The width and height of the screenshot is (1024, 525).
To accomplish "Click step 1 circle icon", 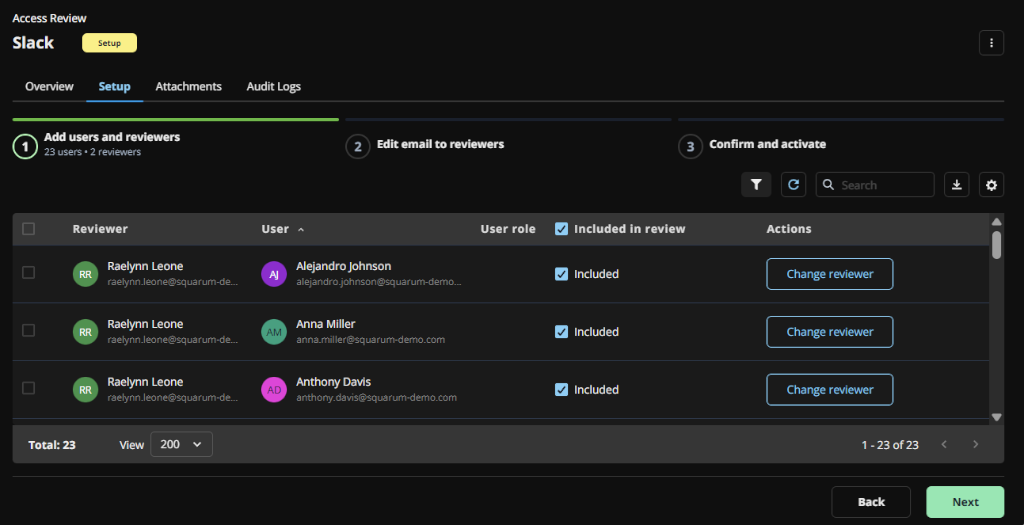I will pos(25,146).
